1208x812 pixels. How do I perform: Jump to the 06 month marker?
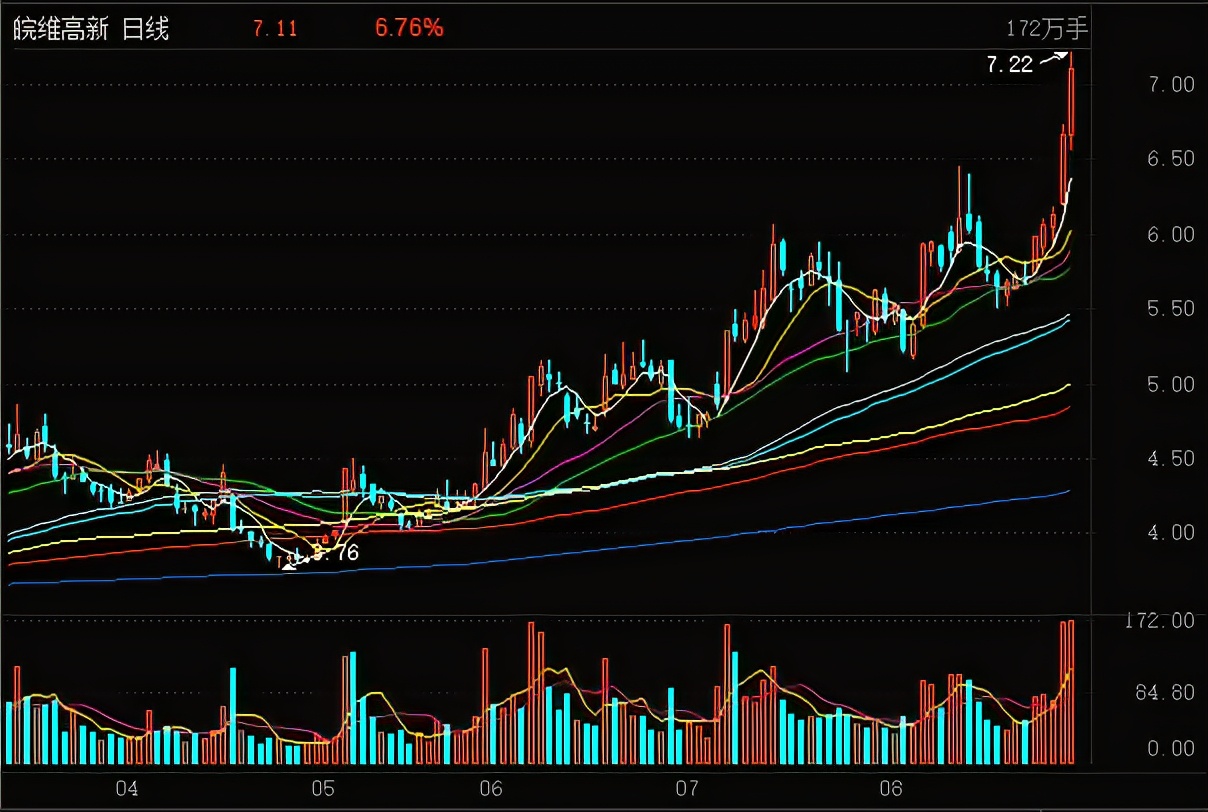(x=490, y=787)
